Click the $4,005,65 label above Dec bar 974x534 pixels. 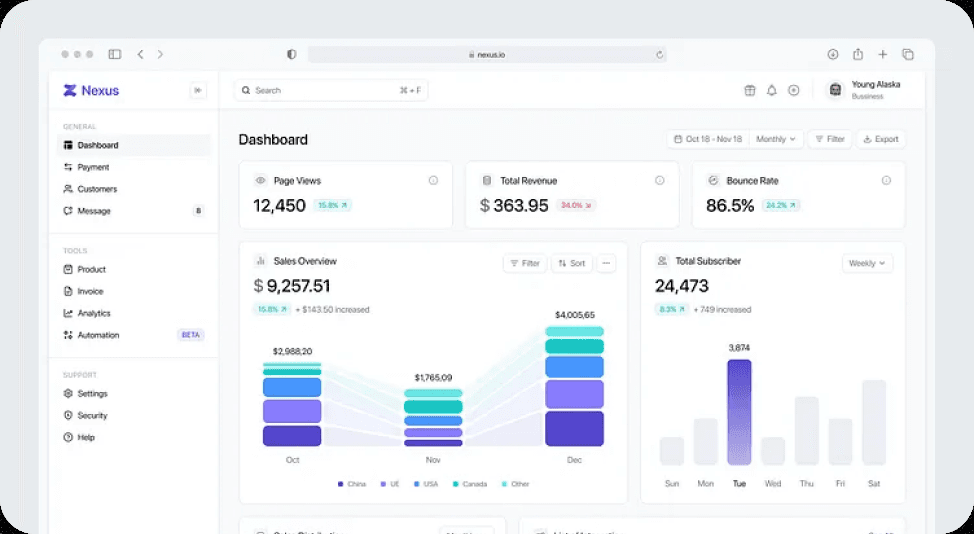pyautogui.click(x=575, y=315)
